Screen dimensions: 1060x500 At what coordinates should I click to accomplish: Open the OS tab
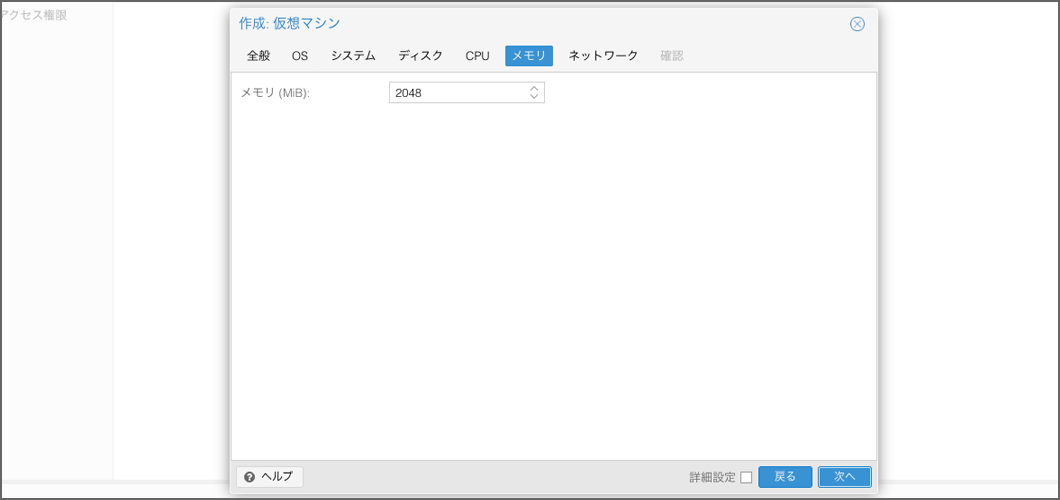coord(300,56)
